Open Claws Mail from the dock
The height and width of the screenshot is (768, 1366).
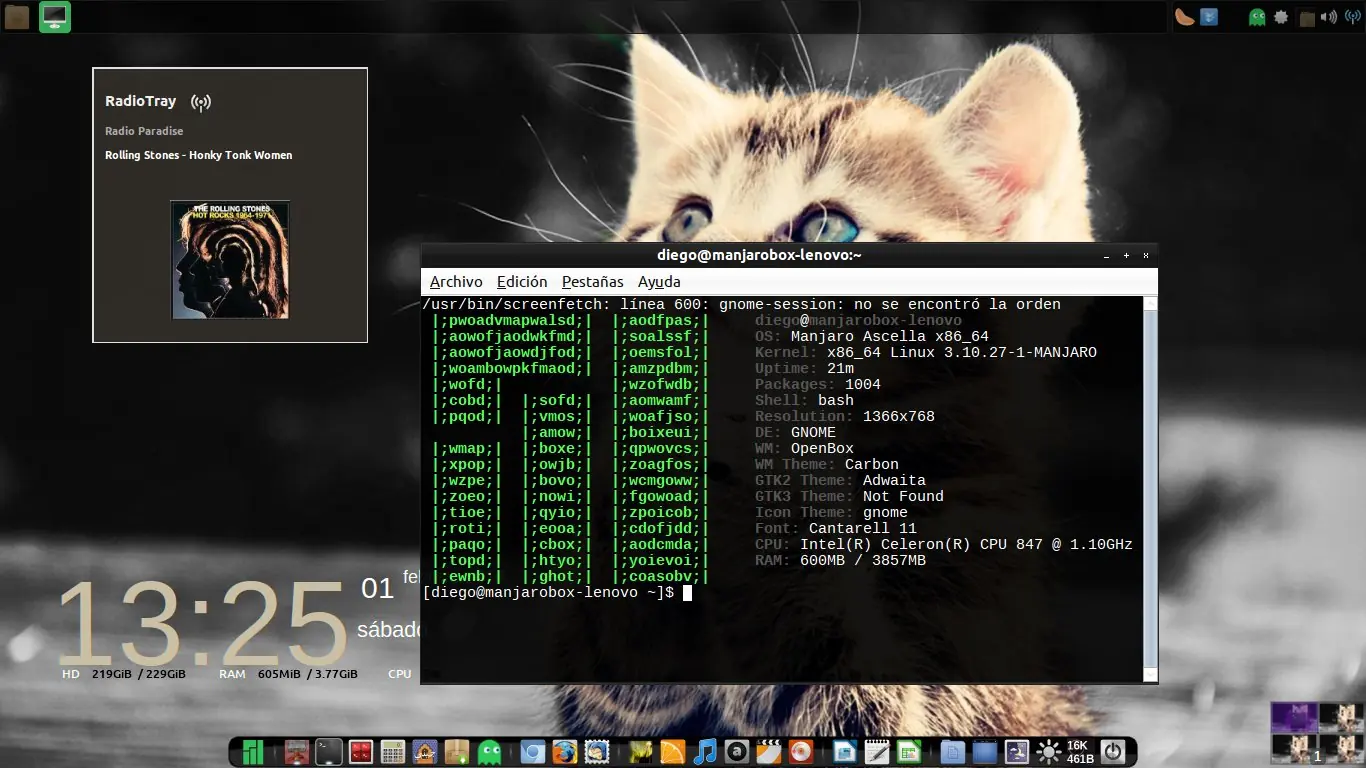(x=596, y=750)
